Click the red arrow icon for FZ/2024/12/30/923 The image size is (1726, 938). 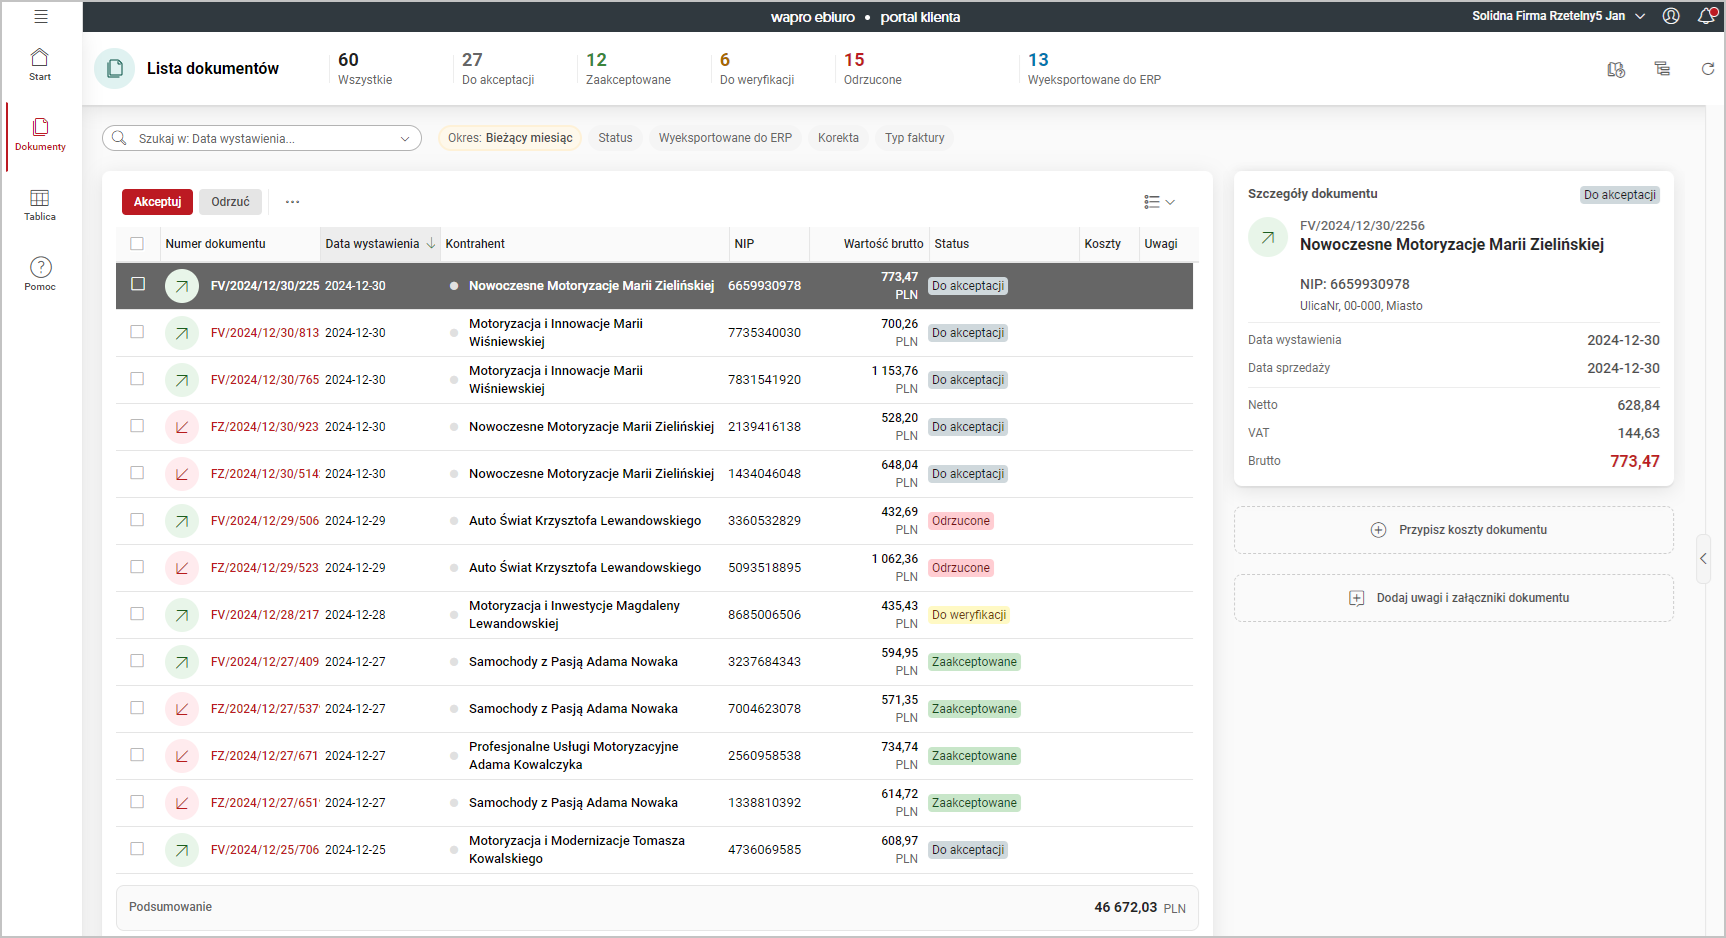tap(181, 427)
